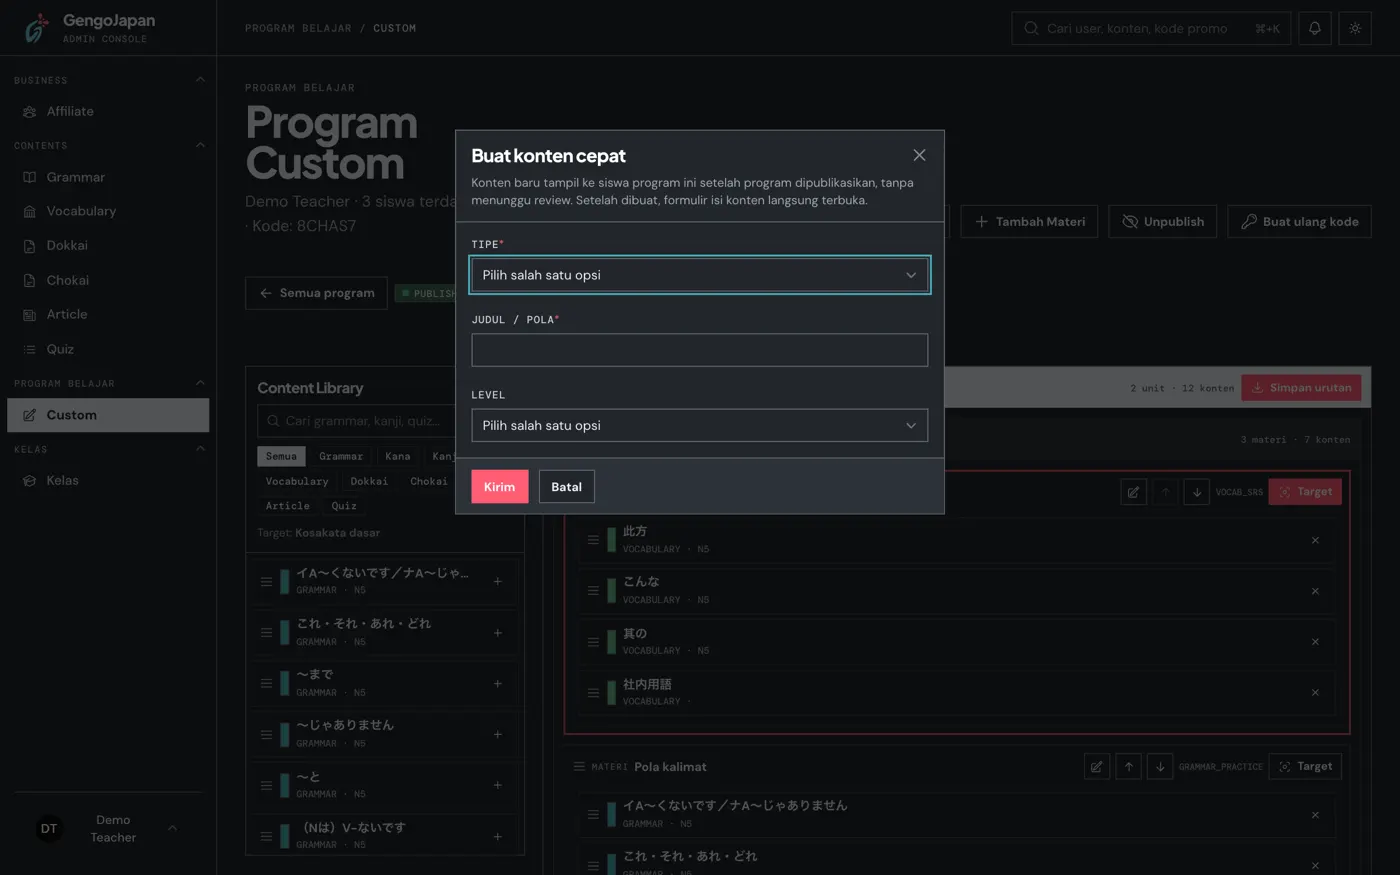1400x875 pixels.
Task: Click Buat ulang kode button
Action: [x=1299, y=221]
